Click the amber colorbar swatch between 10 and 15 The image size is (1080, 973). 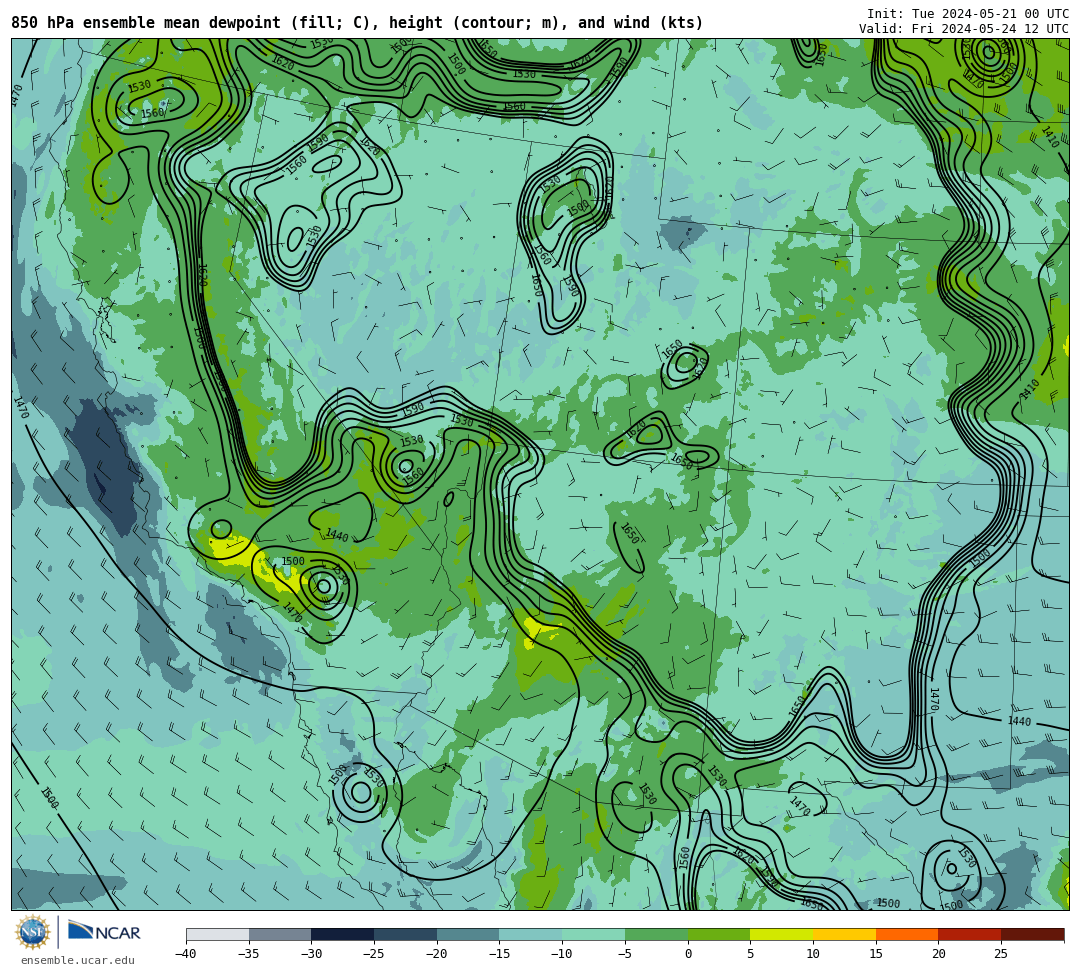coord(844,934)
